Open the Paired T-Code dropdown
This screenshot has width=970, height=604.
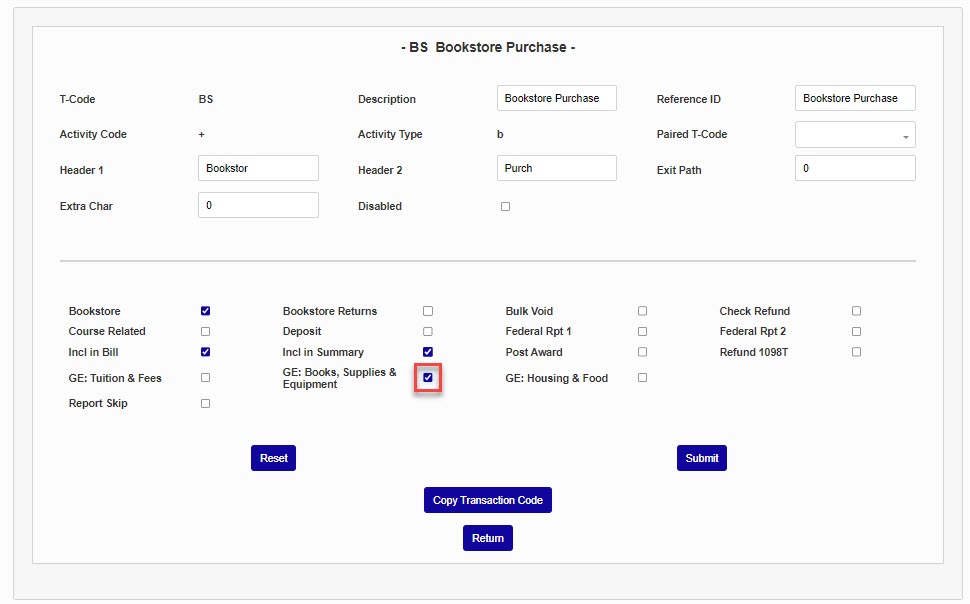coord(855,135)
